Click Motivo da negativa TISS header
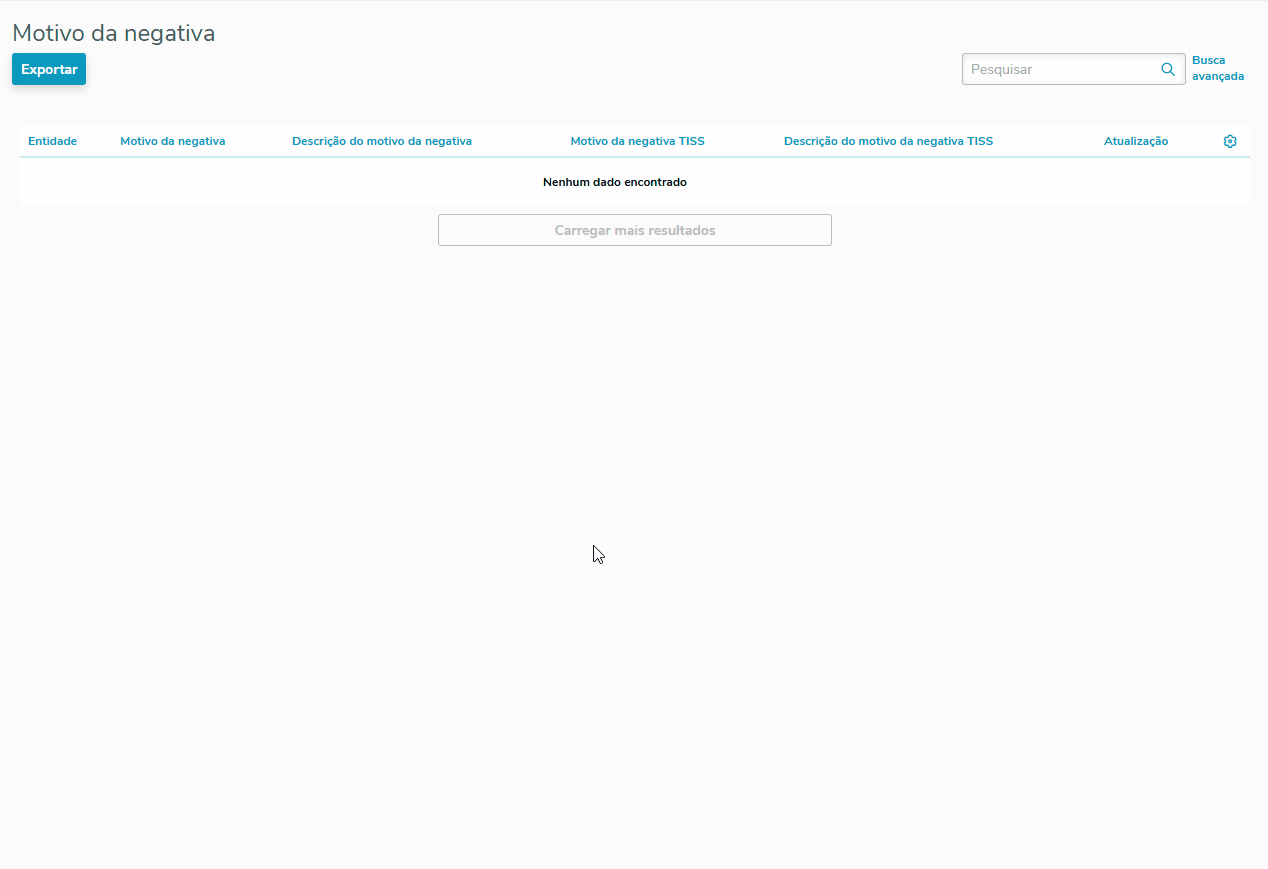The image size is (1268, 869). coord(638,141)
